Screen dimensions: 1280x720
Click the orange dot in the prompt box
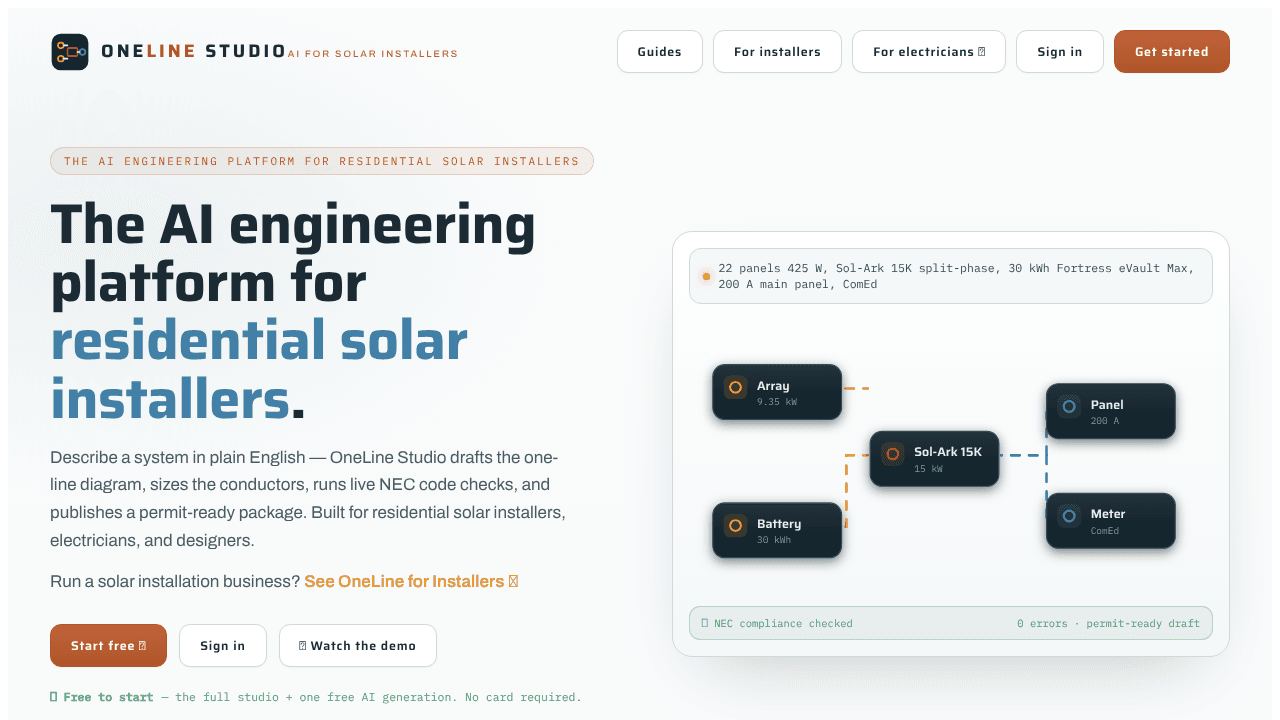click(x=706, y=276)
